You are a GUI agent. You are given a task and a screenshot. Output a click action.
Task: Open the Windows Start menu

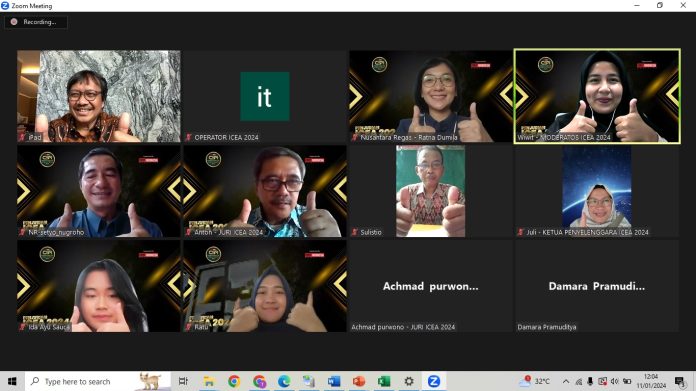pyautogui.click(x=12, y=381)
